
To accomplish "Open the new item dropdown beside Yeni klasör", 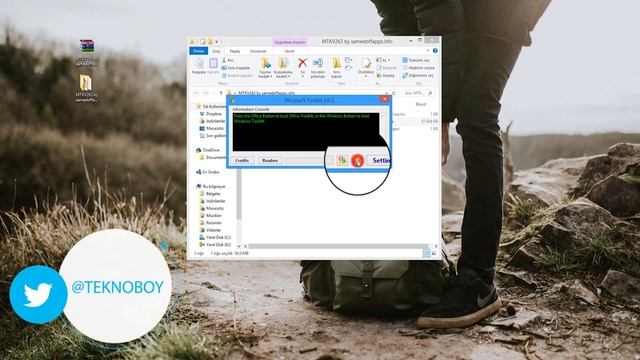I will (348, 60).
